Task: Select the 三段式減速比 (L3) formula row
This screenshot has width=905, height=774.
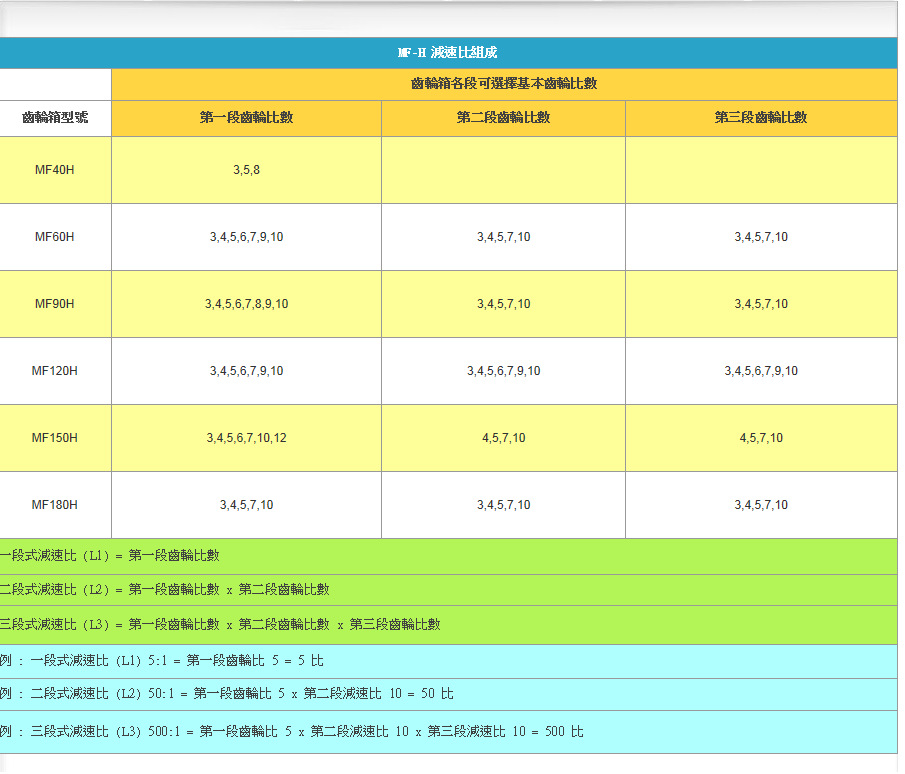Action: click(x=220, y=625)
